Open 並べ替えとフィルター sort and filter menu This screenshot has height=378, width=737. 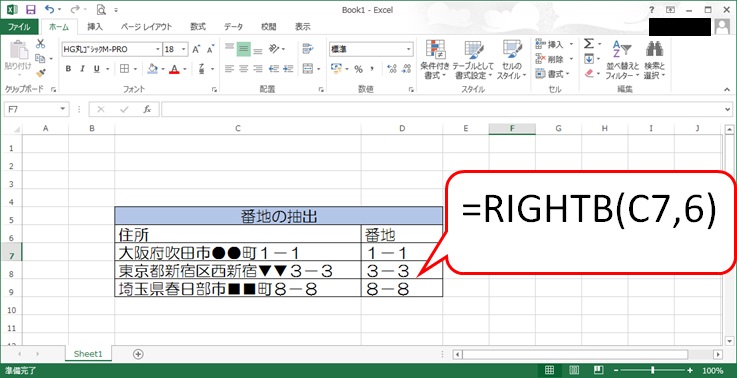622,59
